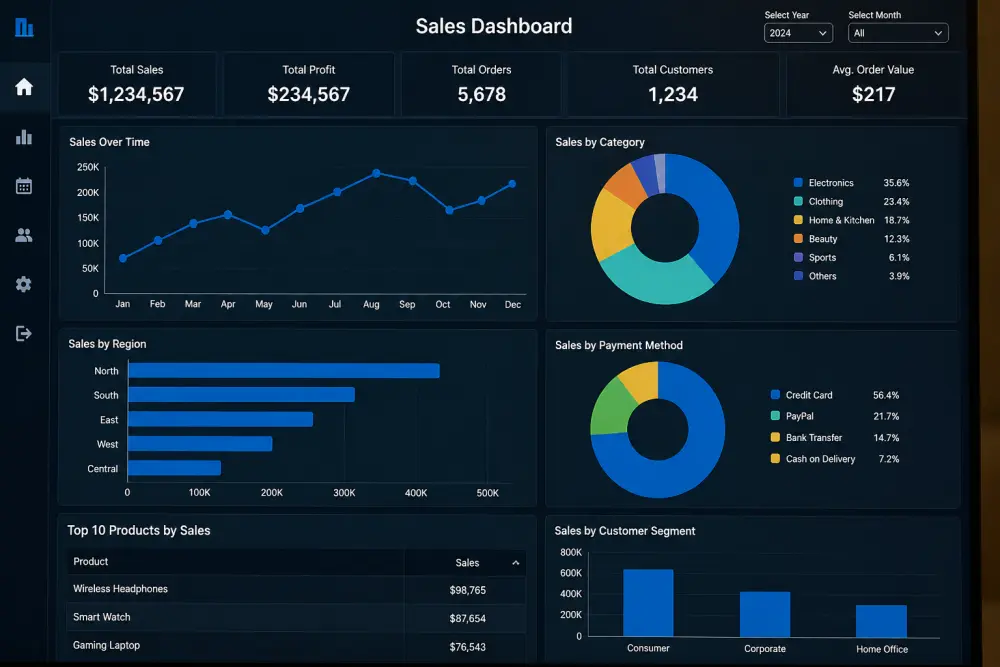Screen dimensions: 1000x667
Task: Select the Wireless Headphones row
Action: pos(297,589)
